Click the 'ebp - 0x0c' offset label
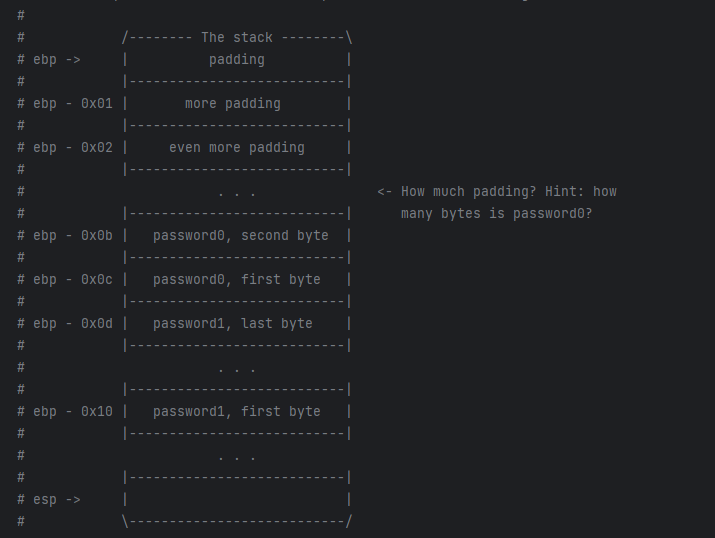715x538 pixels. click(73, 279)
